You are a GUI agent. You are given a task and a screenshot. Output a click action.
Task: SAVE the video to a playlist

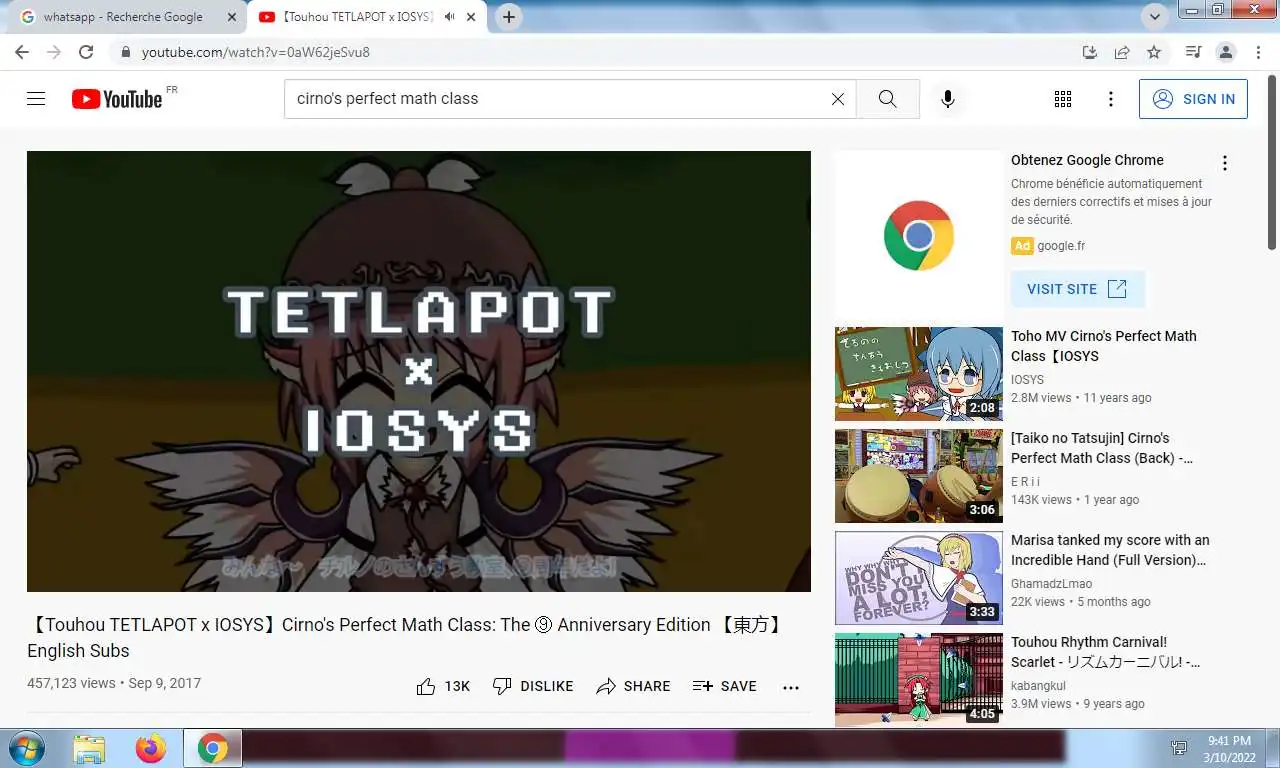[x=725, y=686]
